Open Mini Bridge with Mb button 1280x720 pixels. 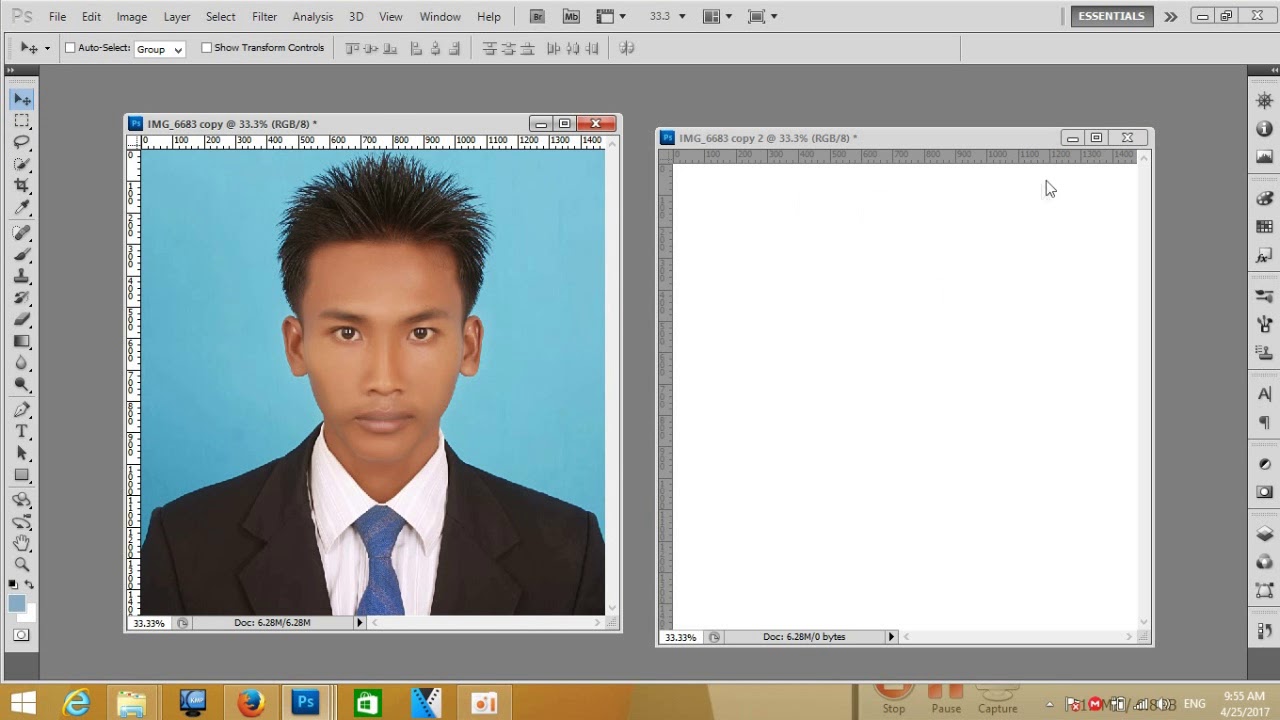(x=571, y=16)
